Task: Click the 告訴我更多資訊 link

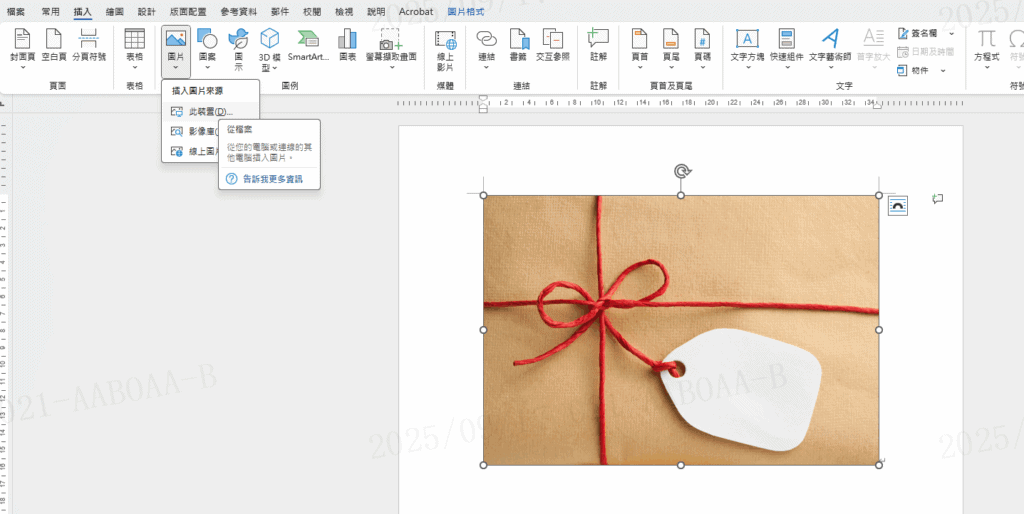Action: pyautogui.click(x=272, y=179)
